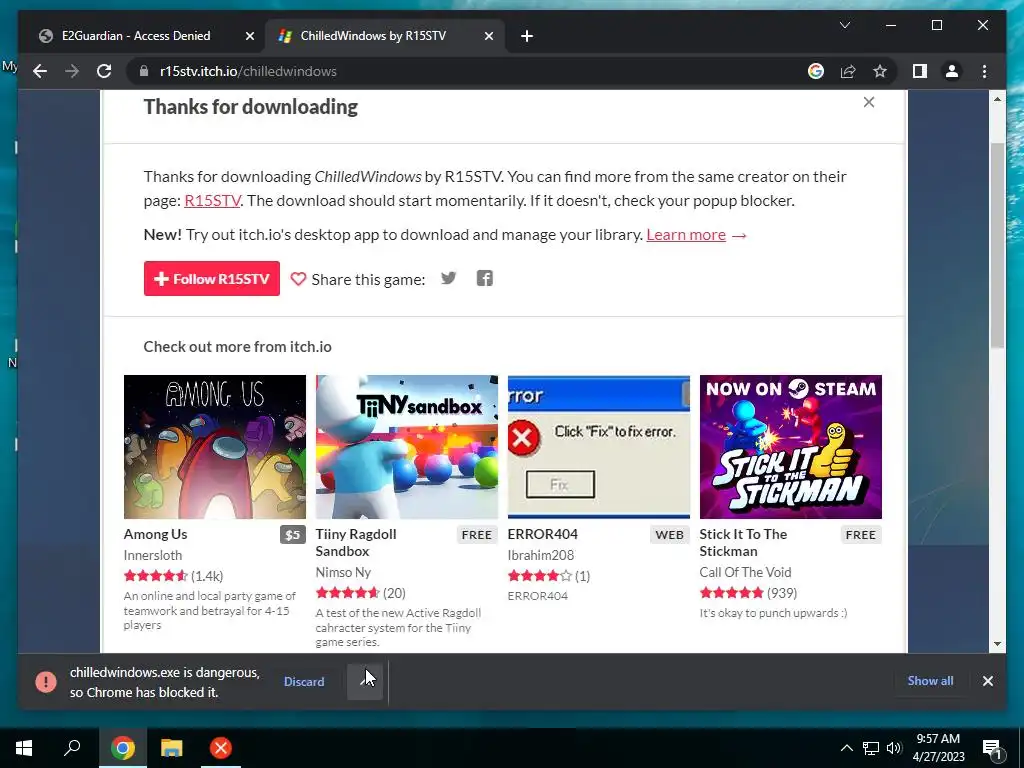Screen dimensions: 1024x768
Task: Click the $5 price tag on Among Us
Action: (293, 535)
